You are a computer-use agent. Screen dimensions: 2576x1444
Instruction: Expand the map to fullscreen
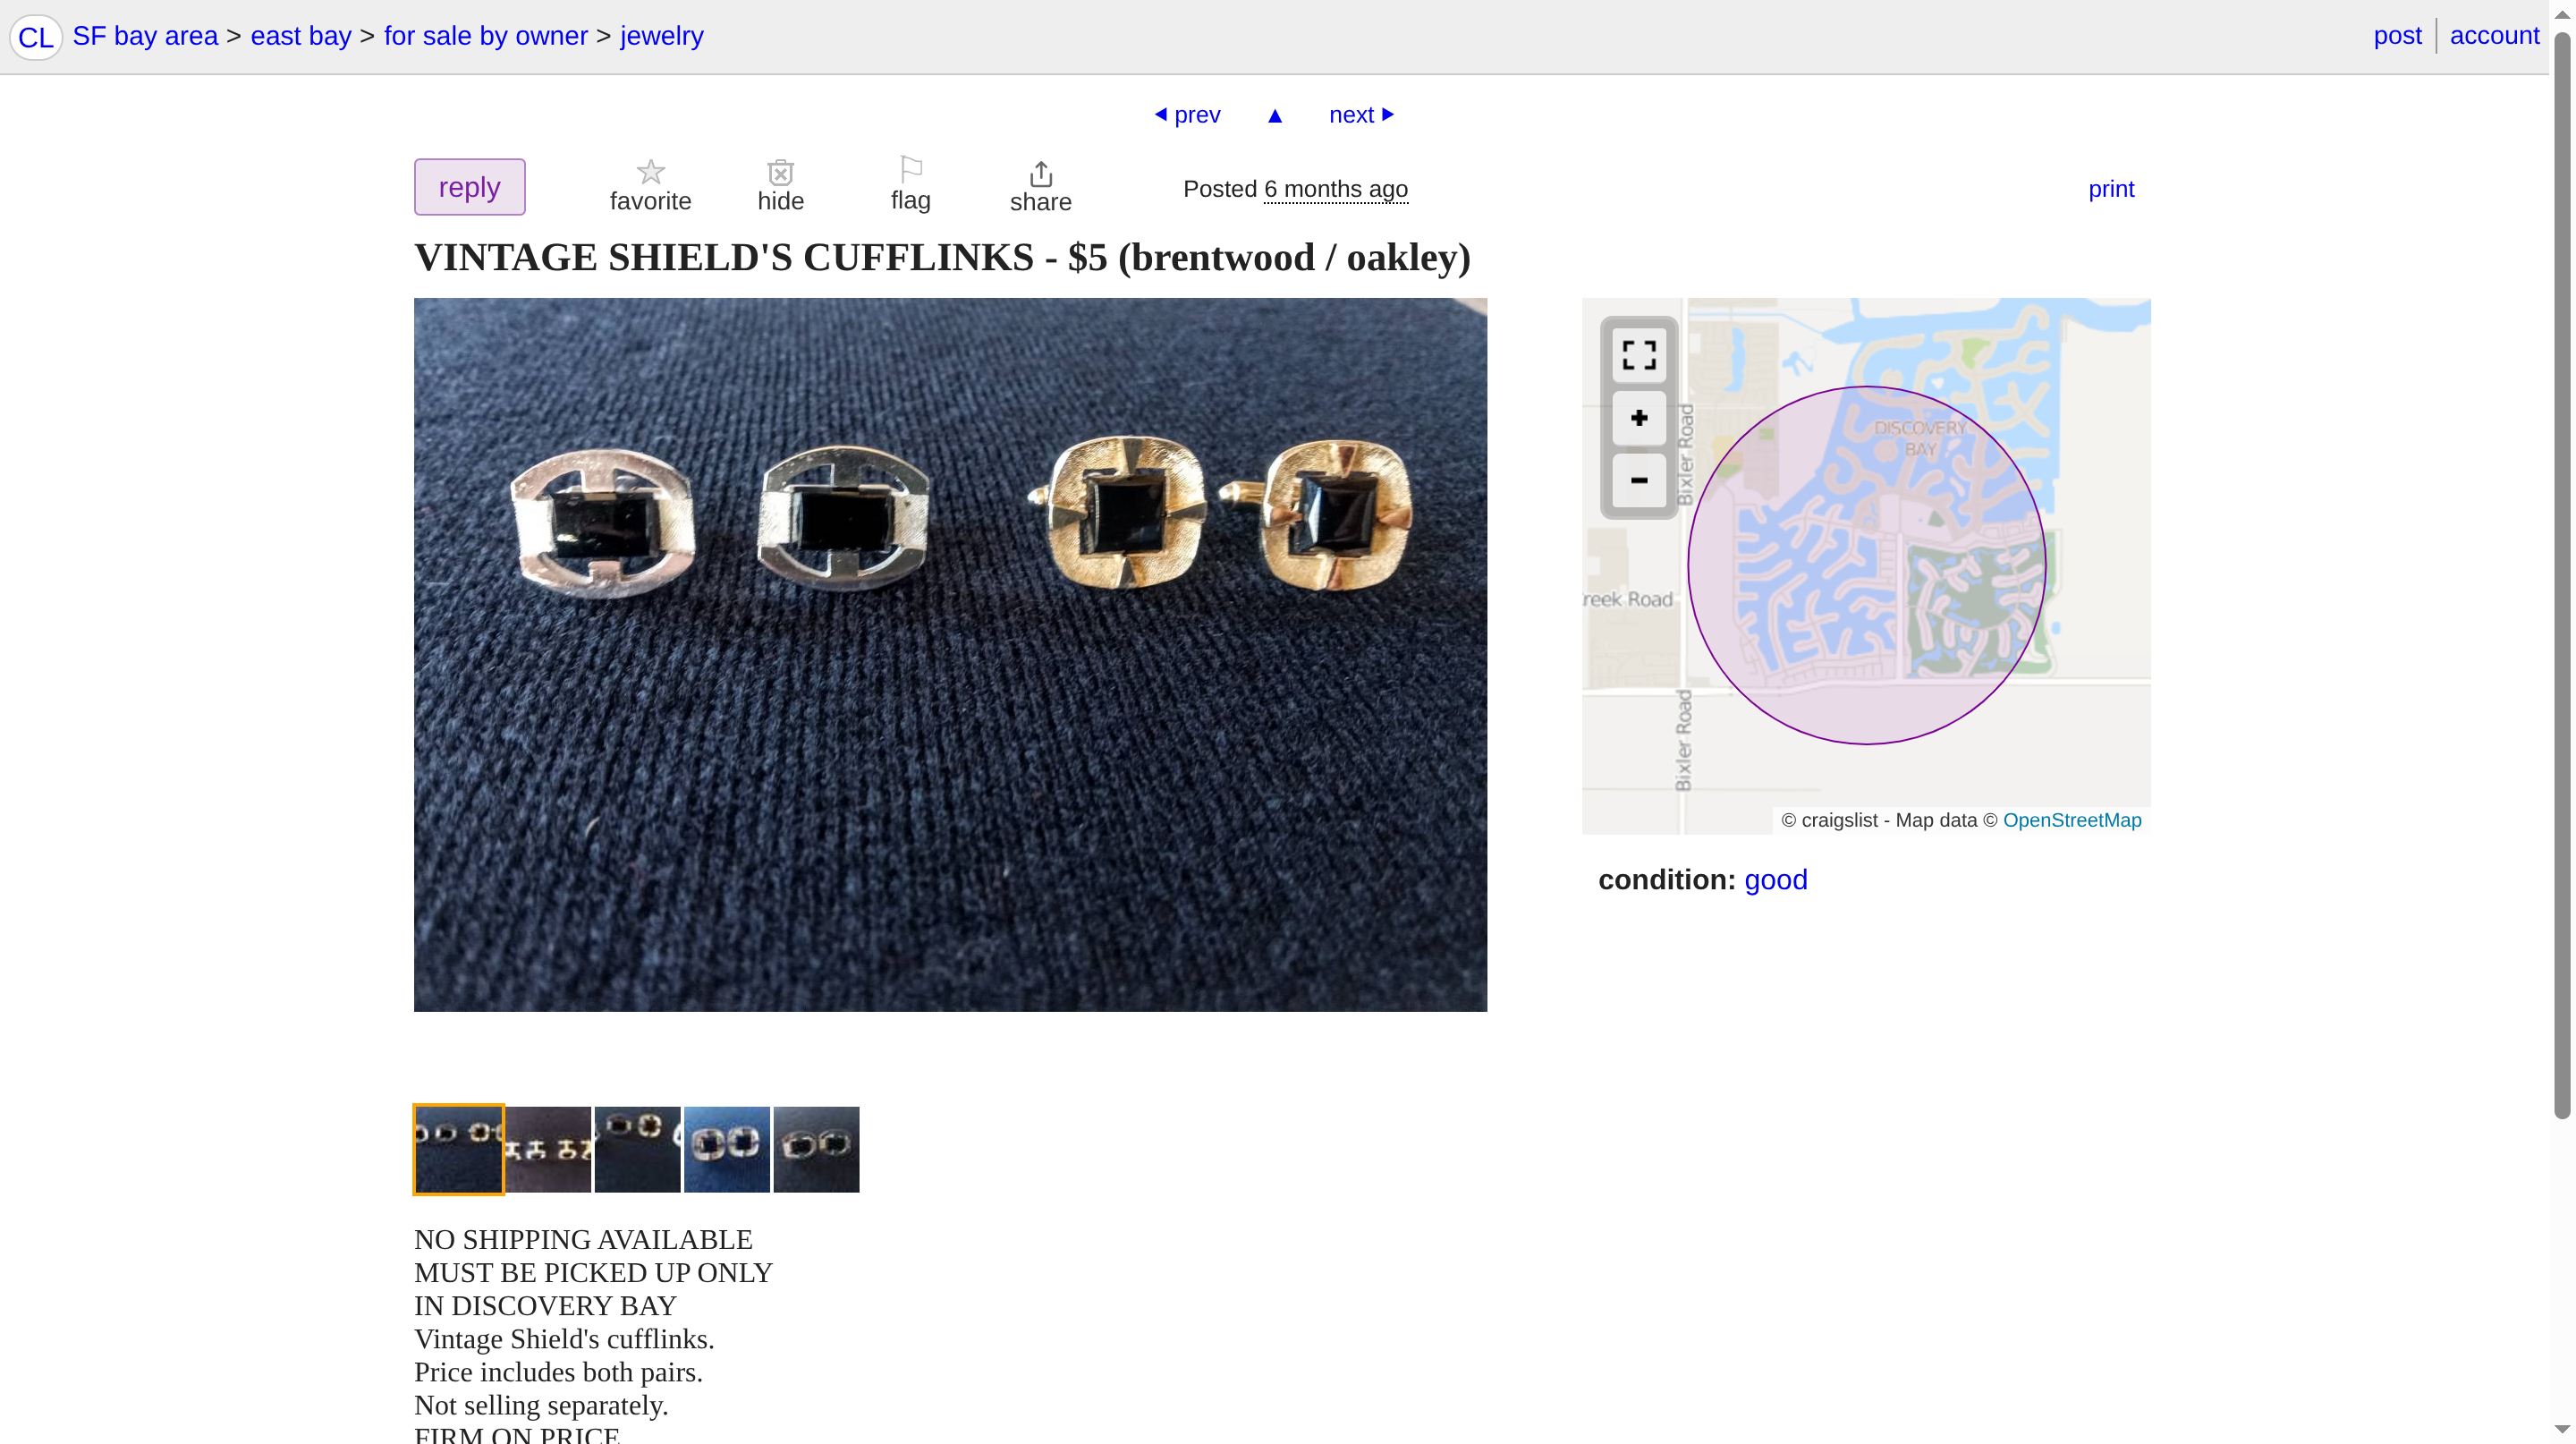coord(1638,355)
